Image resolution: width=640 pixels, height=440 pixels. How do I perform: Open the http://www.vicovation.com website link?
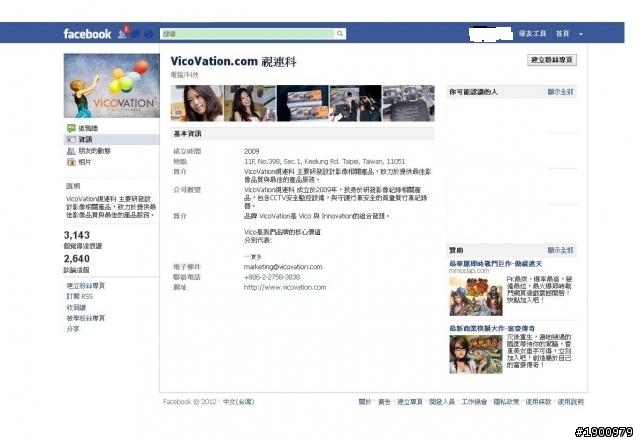point(285,287)
